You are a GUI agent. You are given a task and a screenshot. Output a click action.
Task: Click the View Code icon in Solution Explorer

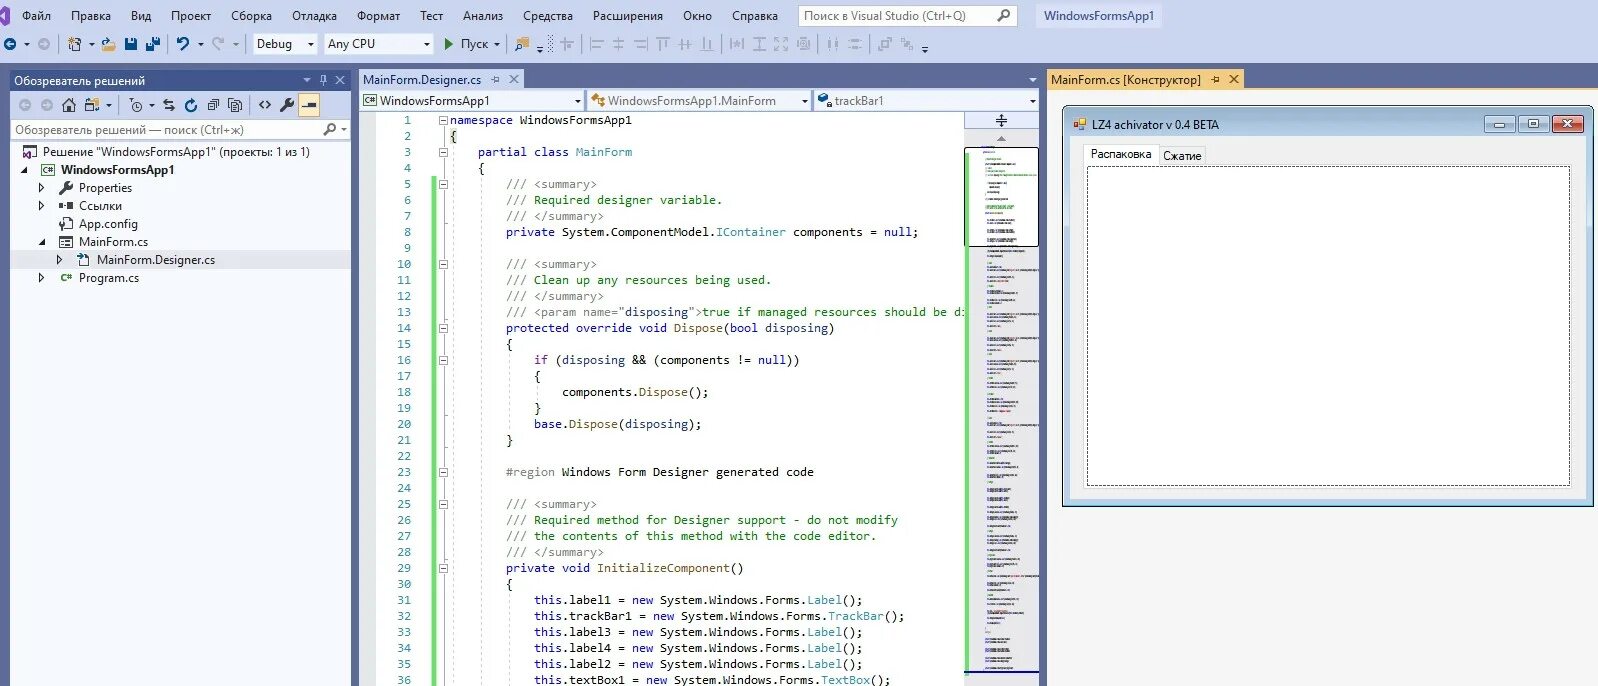265,105
